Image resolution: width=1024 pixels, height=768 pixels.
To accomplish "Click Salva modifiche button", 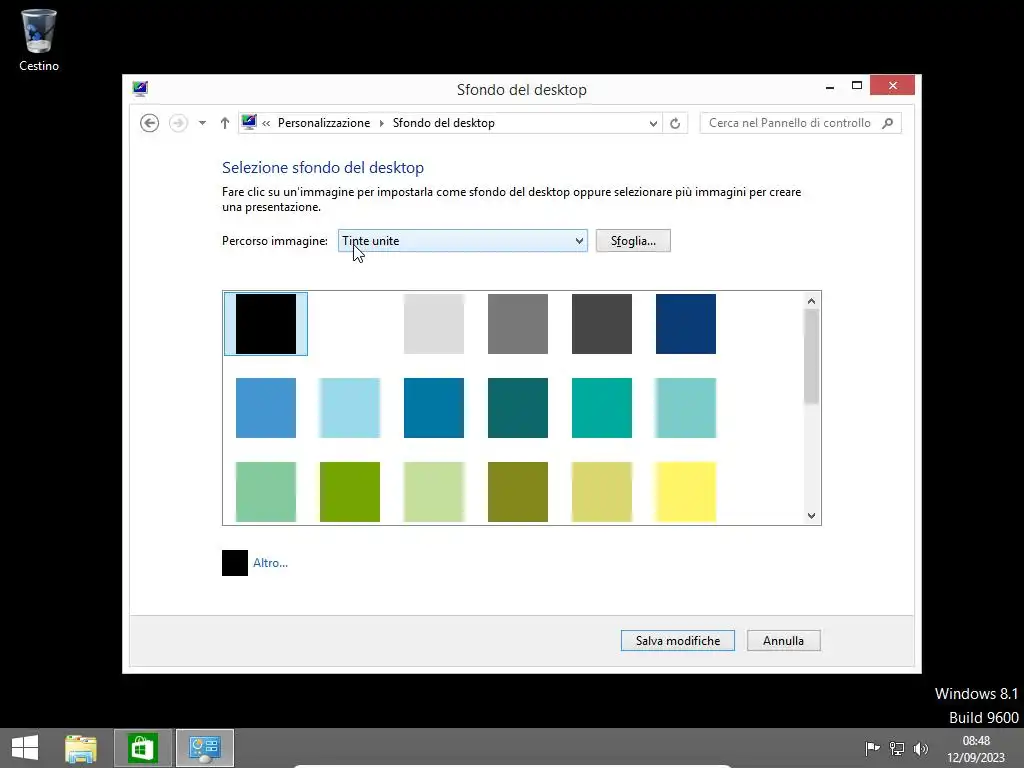I will [x=677, y=641].
